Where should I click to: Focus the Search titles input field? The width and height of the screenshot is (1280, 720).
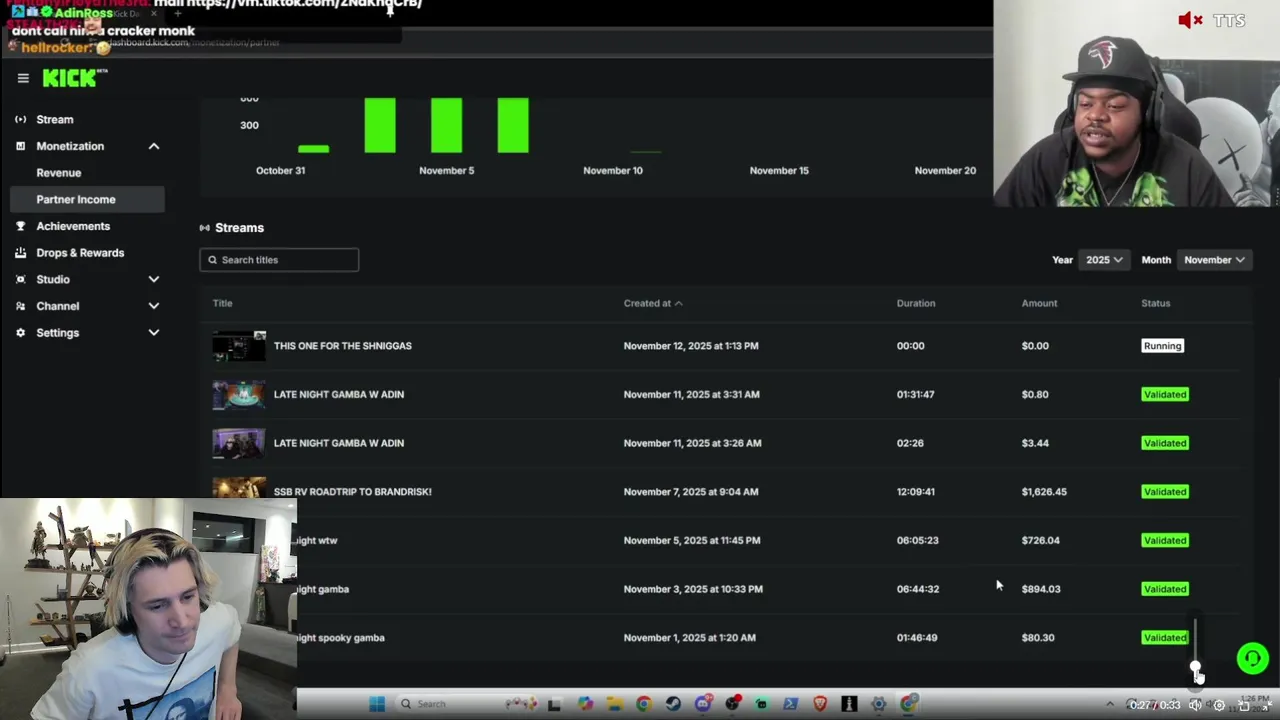[279, 260]
